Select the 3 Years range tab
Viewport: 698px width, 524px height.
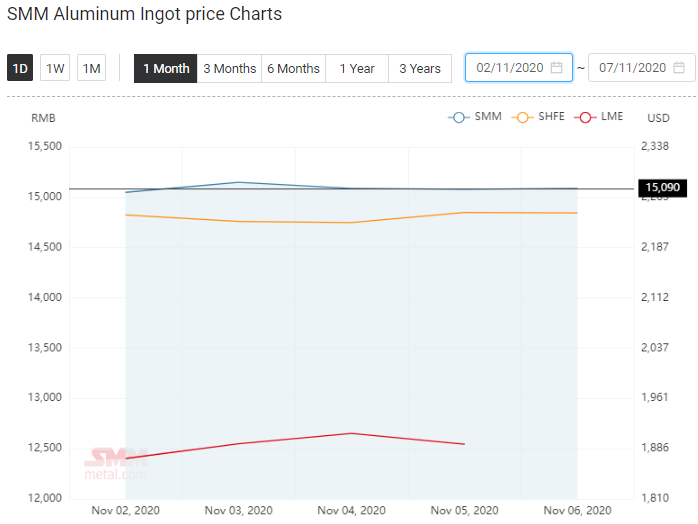pyautogui.click(x=420, y=69)
